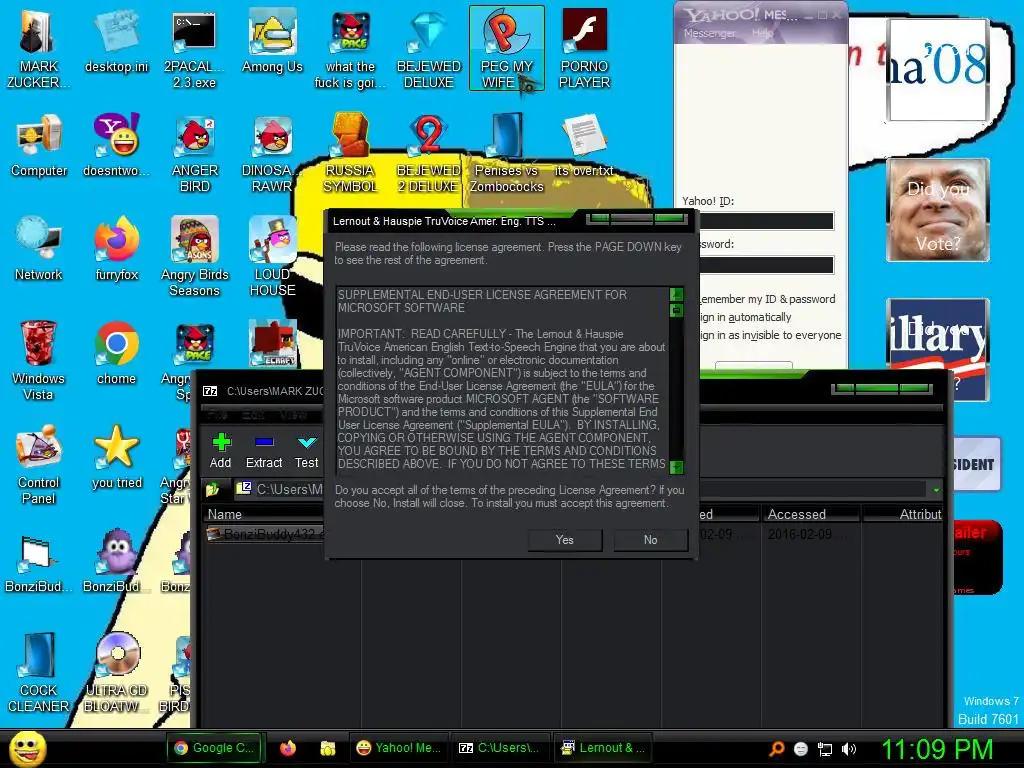Launch the chome browser shortcut

click(x=116, y=353)
